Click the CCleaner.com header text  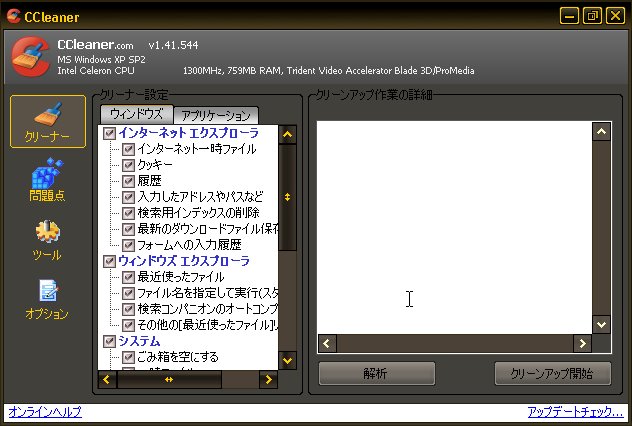(x=95, y=44)
